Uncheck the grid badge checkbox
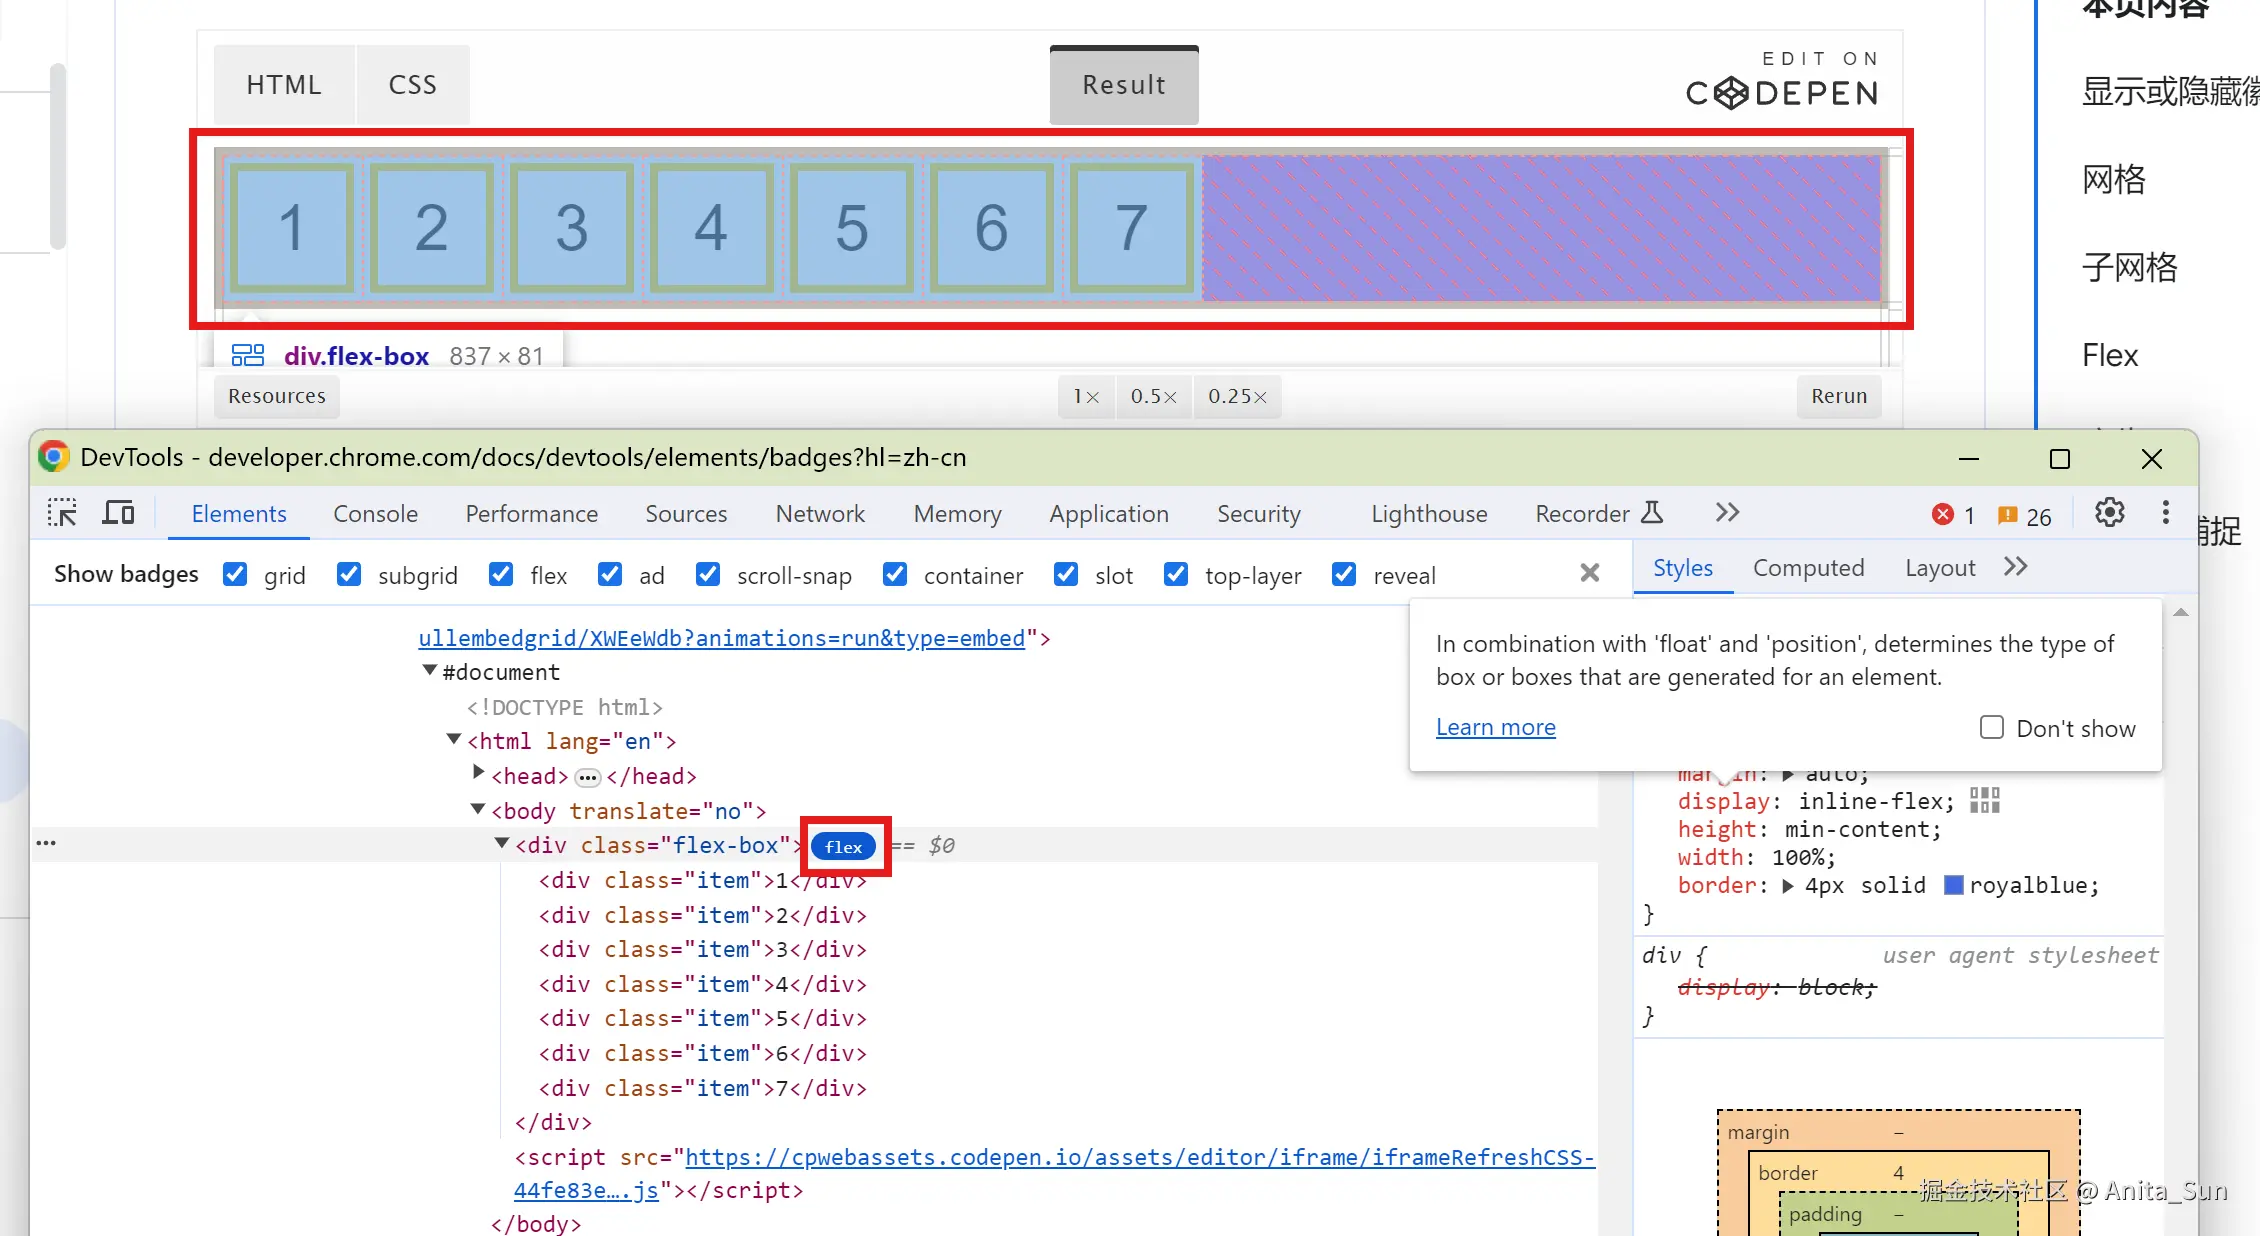 [x=235, y=575]
